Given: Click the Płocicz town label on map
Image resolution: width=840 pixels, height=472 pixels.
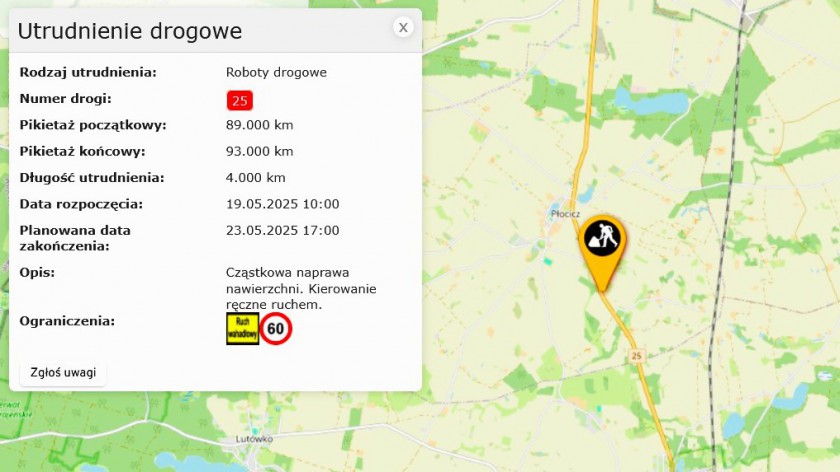Looking at the screenshot, I should 565,214.
